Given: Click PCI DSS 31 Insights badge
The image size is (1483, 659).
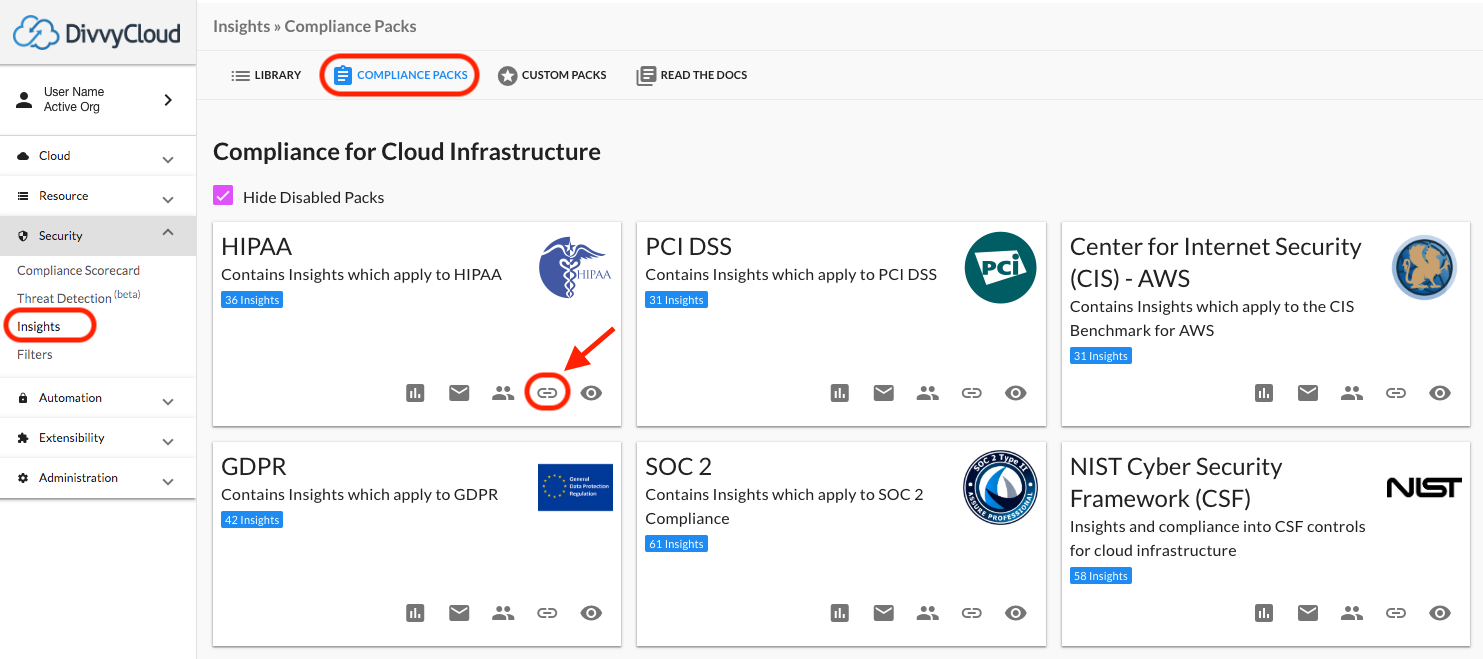Looking at the screenshot, I should (676, 300).
